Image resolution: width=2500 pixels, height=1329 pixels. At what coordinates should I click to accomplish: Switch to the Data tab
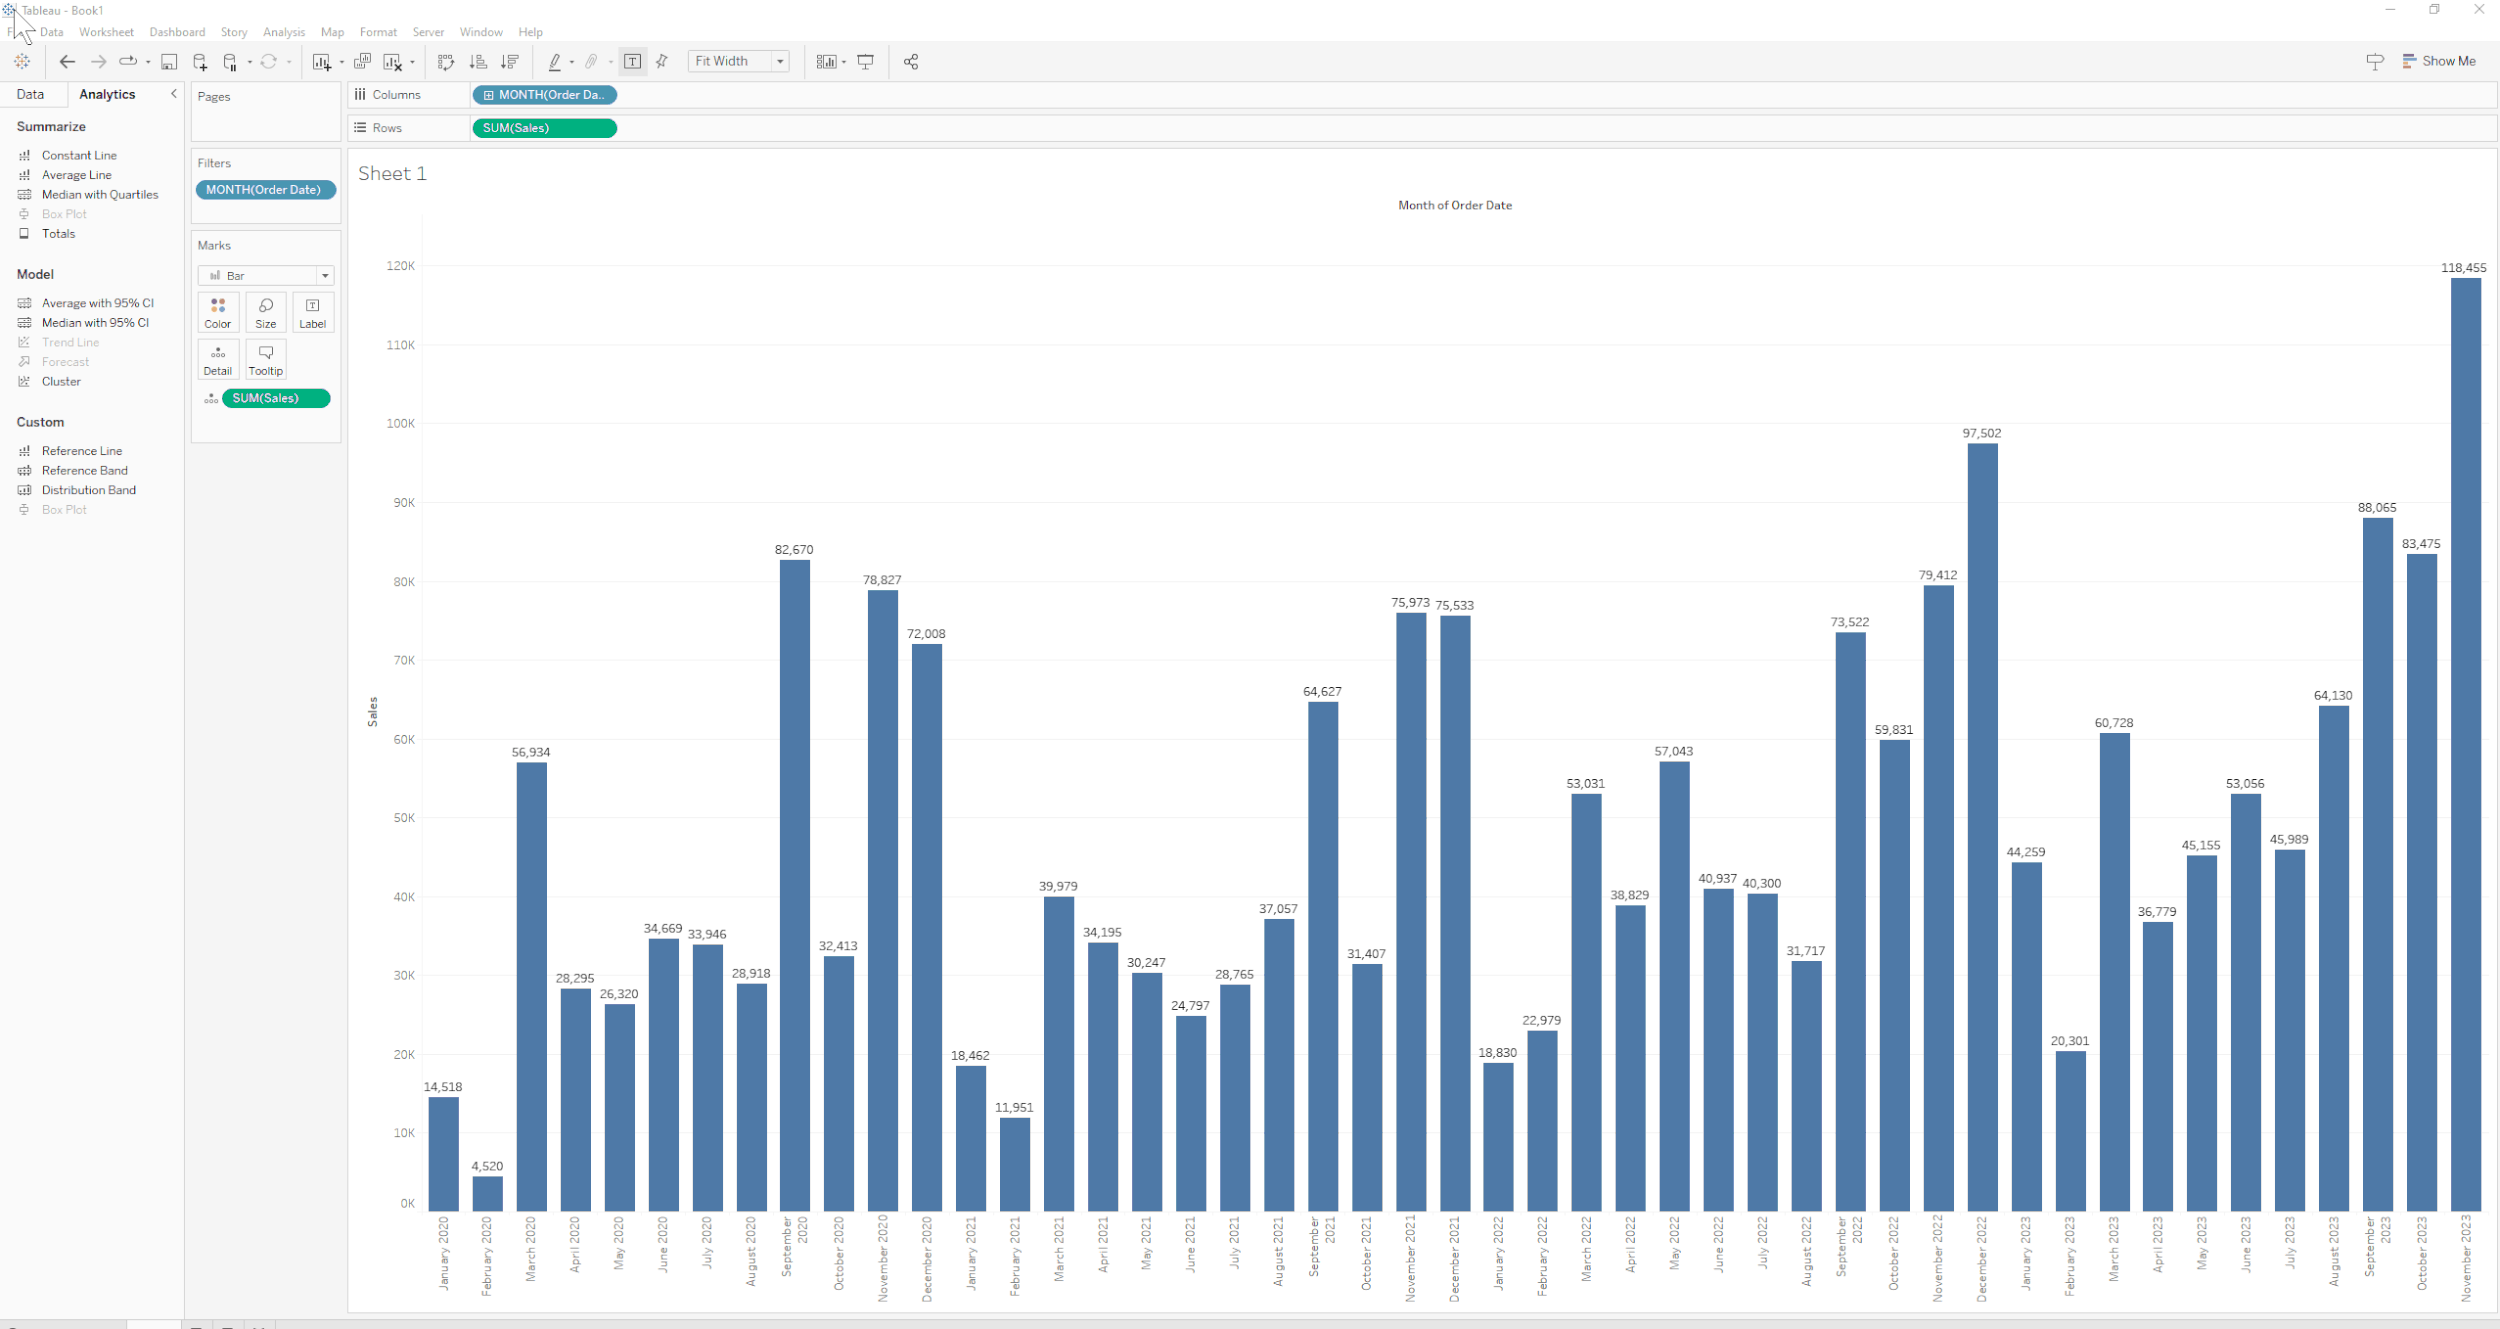click(x=30, y=94)
